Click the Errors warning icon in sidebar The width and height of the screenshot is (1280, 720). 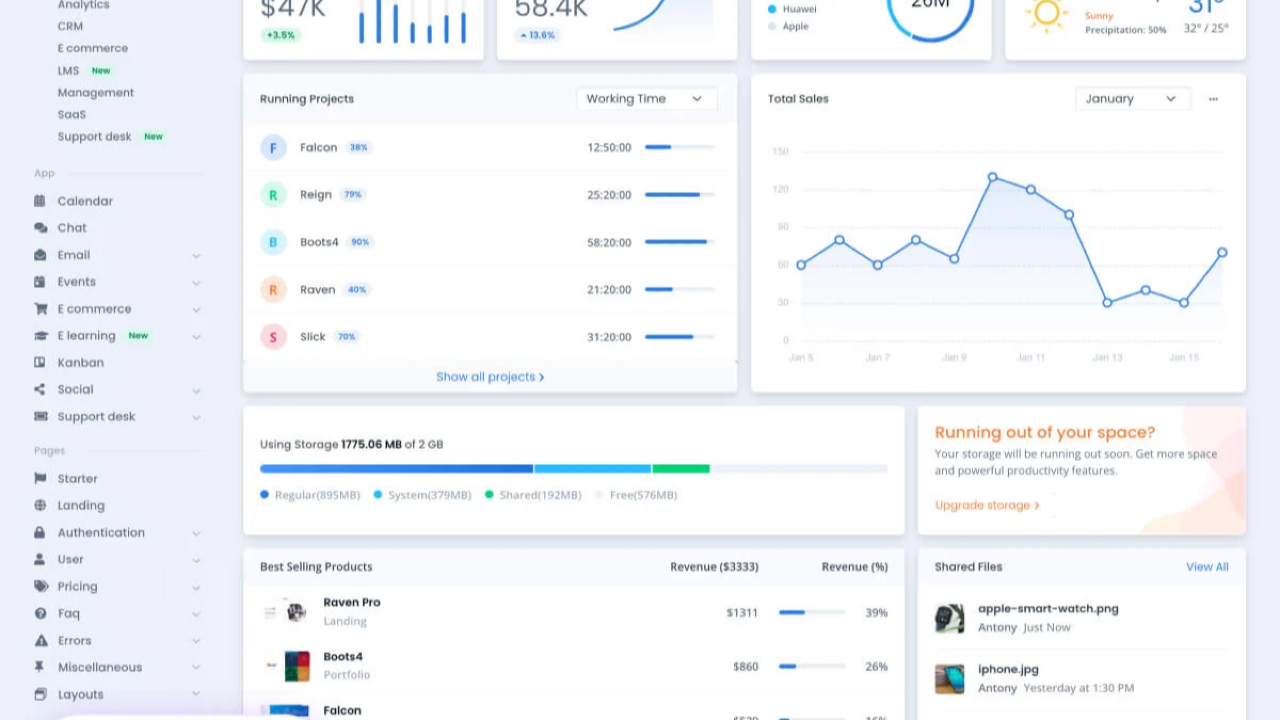point(40,640)
